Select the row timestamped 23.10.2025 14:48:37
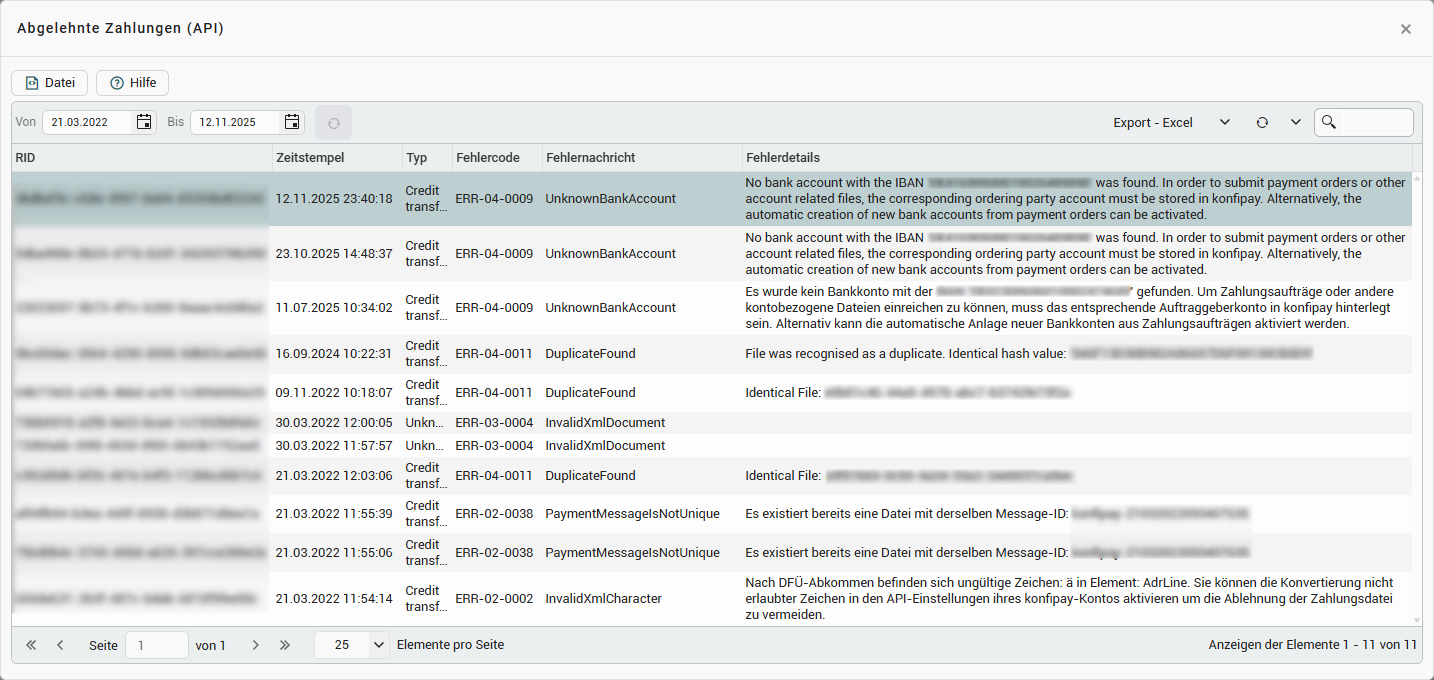This screenshot has width=1434, height=680. (x=712, y=254)
